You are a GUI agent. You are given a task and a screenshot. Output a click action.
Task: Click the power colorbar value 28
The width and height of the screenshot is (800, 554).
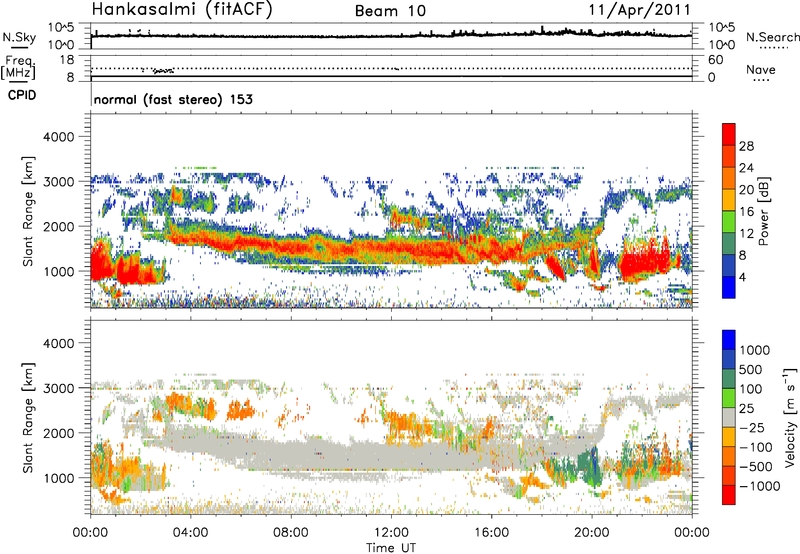tap(746, 146)
